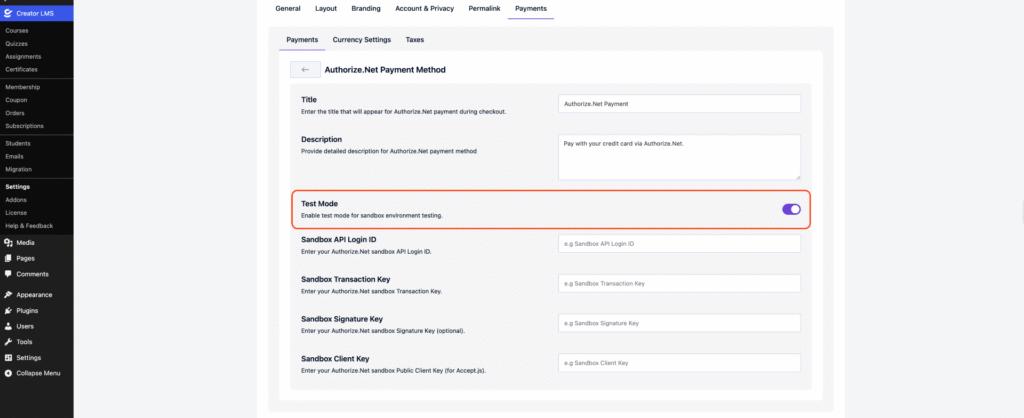Open the General settings tab
Viewport: 1024px width, 418px height.
(288, 8)
